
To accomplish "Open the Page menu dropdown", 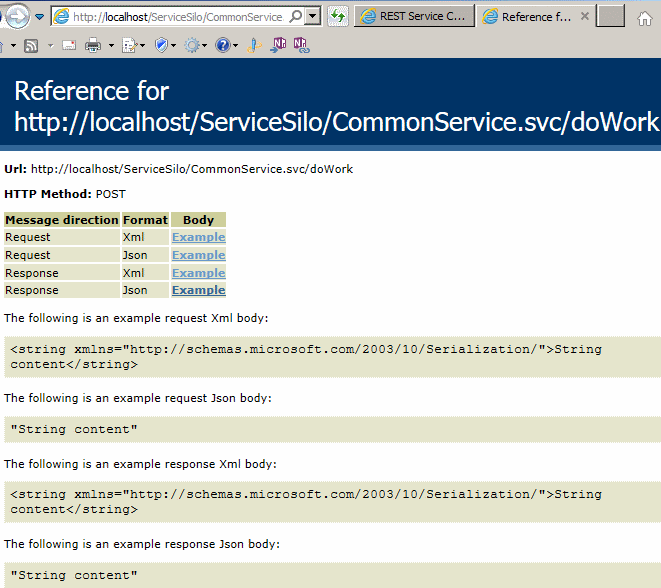I will click(x=132, y=45).
